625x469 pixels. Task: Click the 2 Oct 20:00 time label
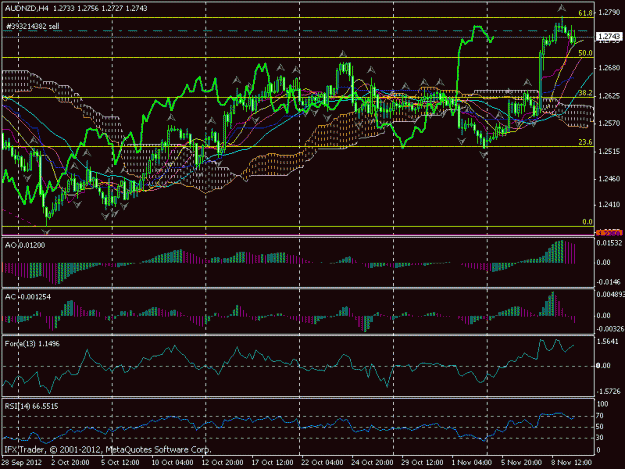pyautogui.click(x=70, y=462)
